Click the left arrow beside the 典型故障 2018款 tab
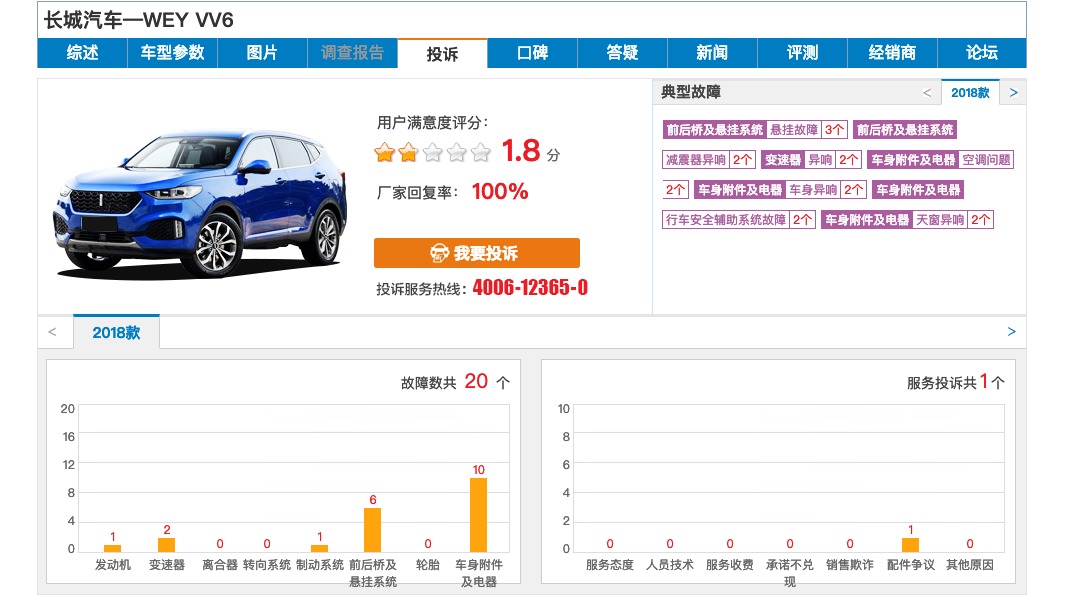 (x=926, y=93)
